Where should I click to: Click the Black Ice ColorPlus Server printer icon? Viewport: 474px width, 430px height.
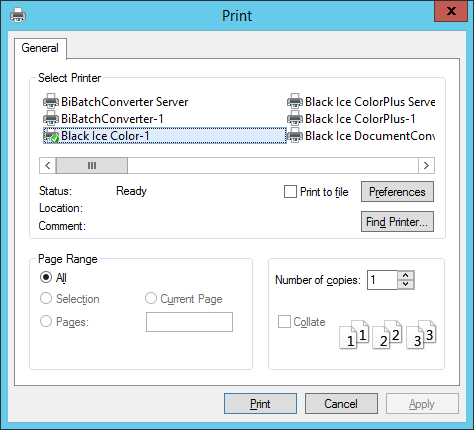pyautogui.click(x=295, y=101)
